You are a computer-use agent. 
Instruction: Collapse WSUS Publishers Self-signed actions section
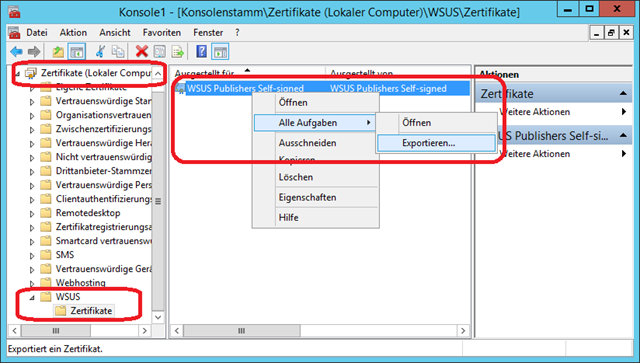623,136
